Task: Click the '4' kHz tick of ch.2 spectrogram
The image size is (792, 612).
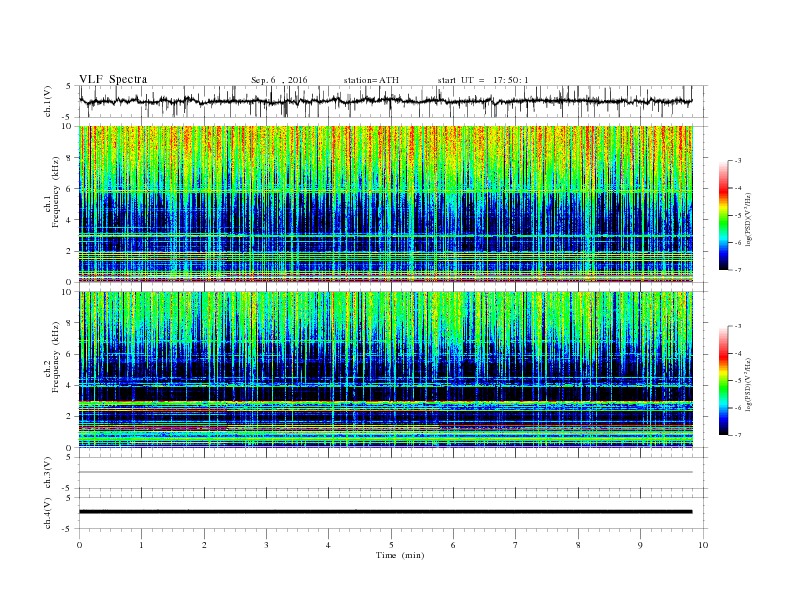Action: coord(70,385)
